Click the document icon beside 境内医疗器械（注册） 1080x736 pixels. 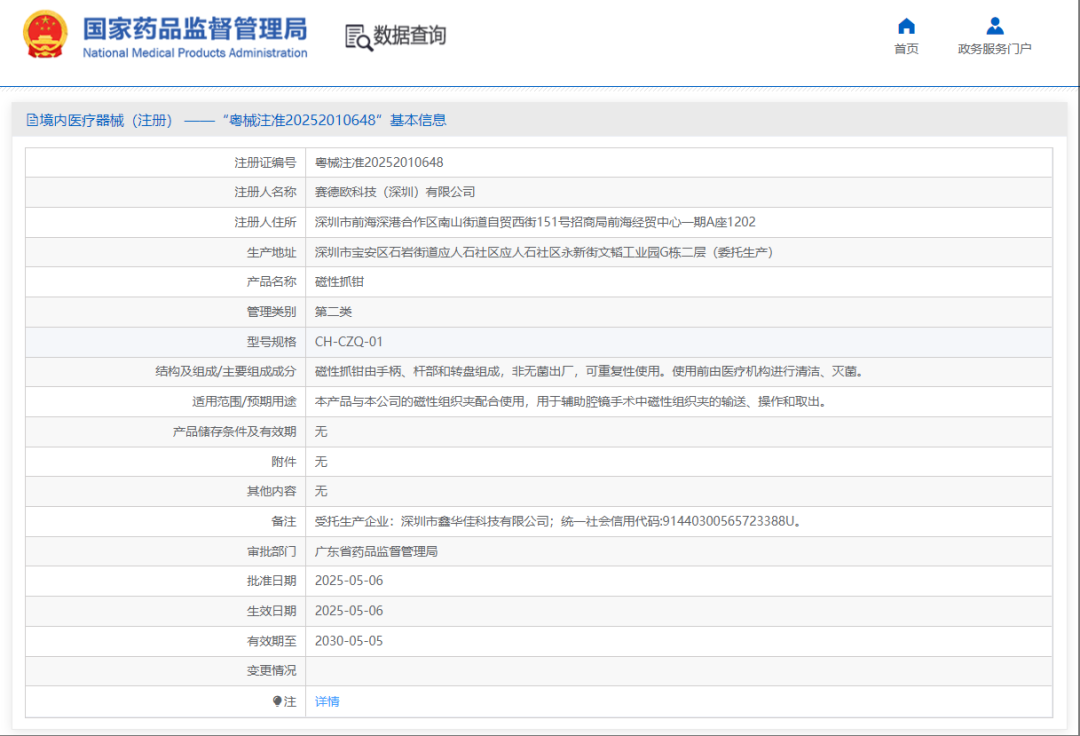[31, 119]
